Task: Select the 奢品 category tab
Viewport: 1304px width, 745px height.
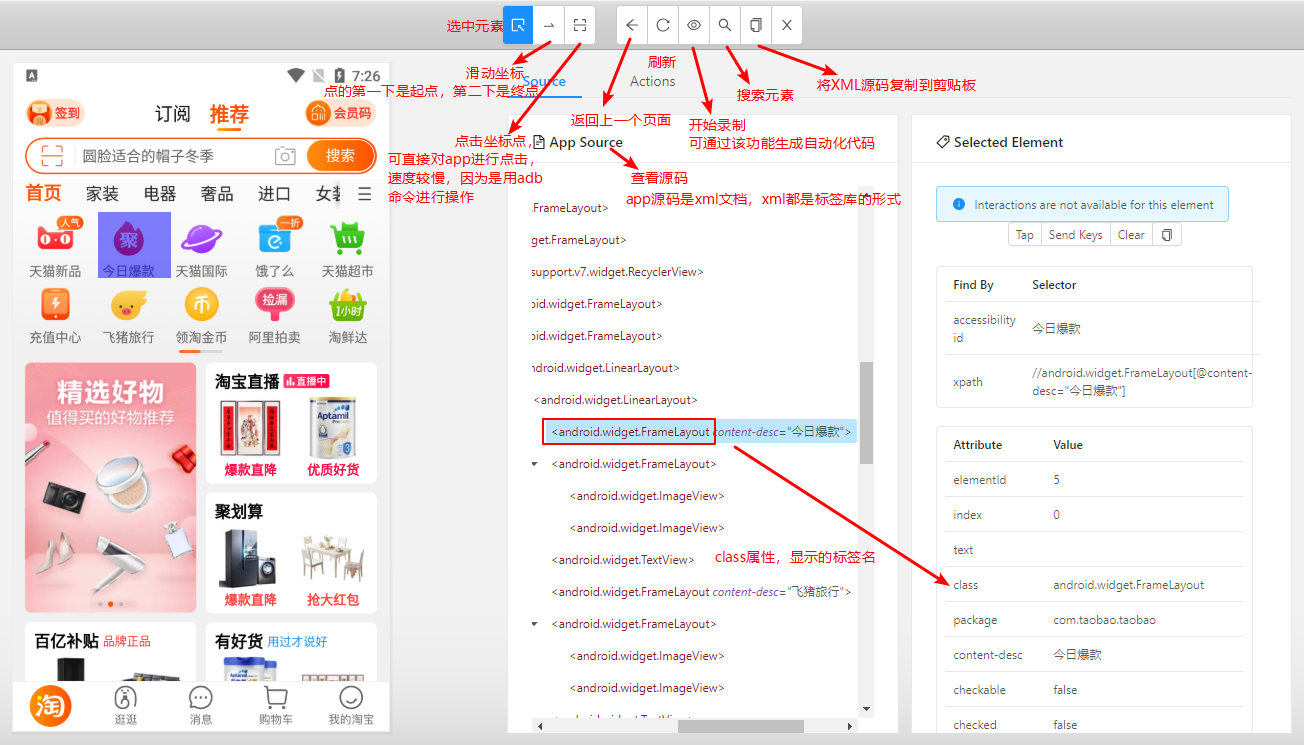Action: point(217,194)
